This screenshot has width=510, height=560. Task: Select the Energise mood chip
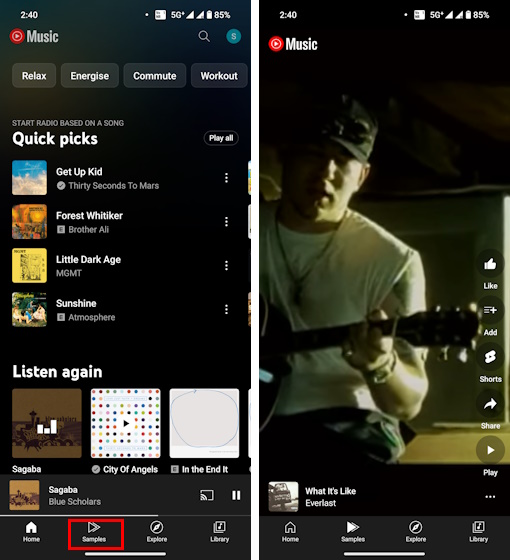tap(90, 76)
